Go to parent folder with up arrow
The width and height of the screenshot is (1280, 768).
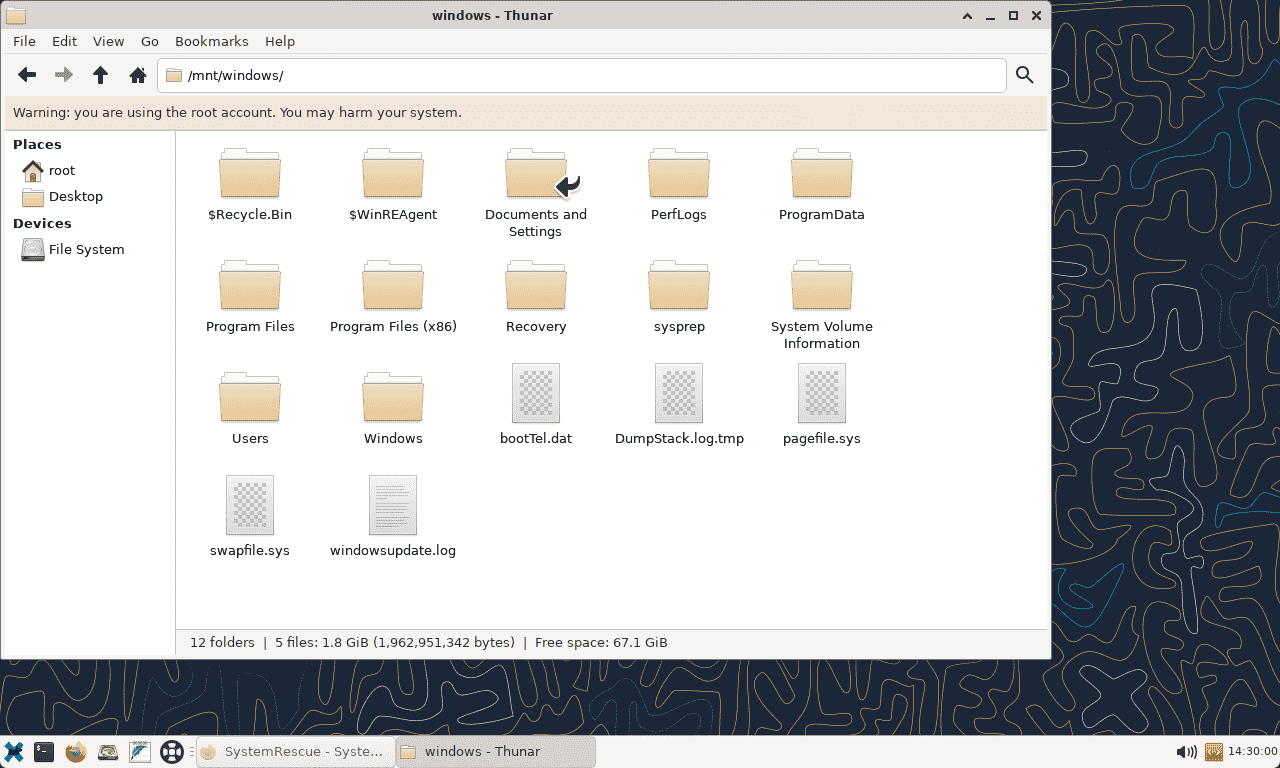(101, 75)
